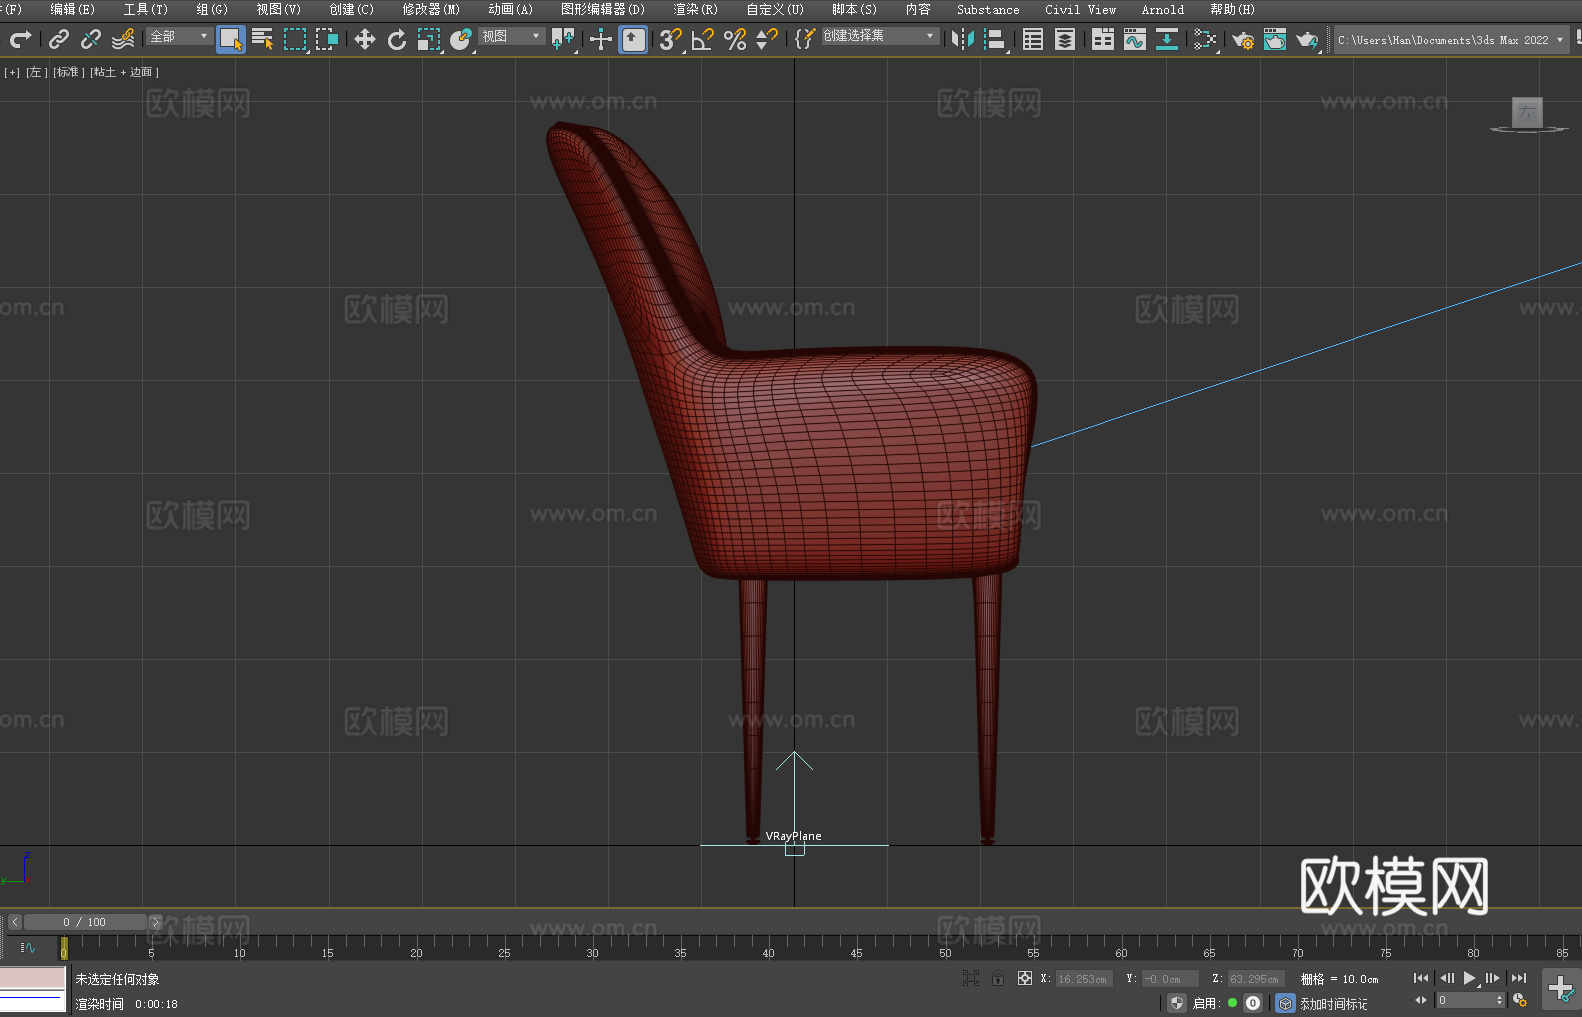Toggle Percent Snap
The height and width of the screenshot is (1017, 1582).
click(735, 39)
